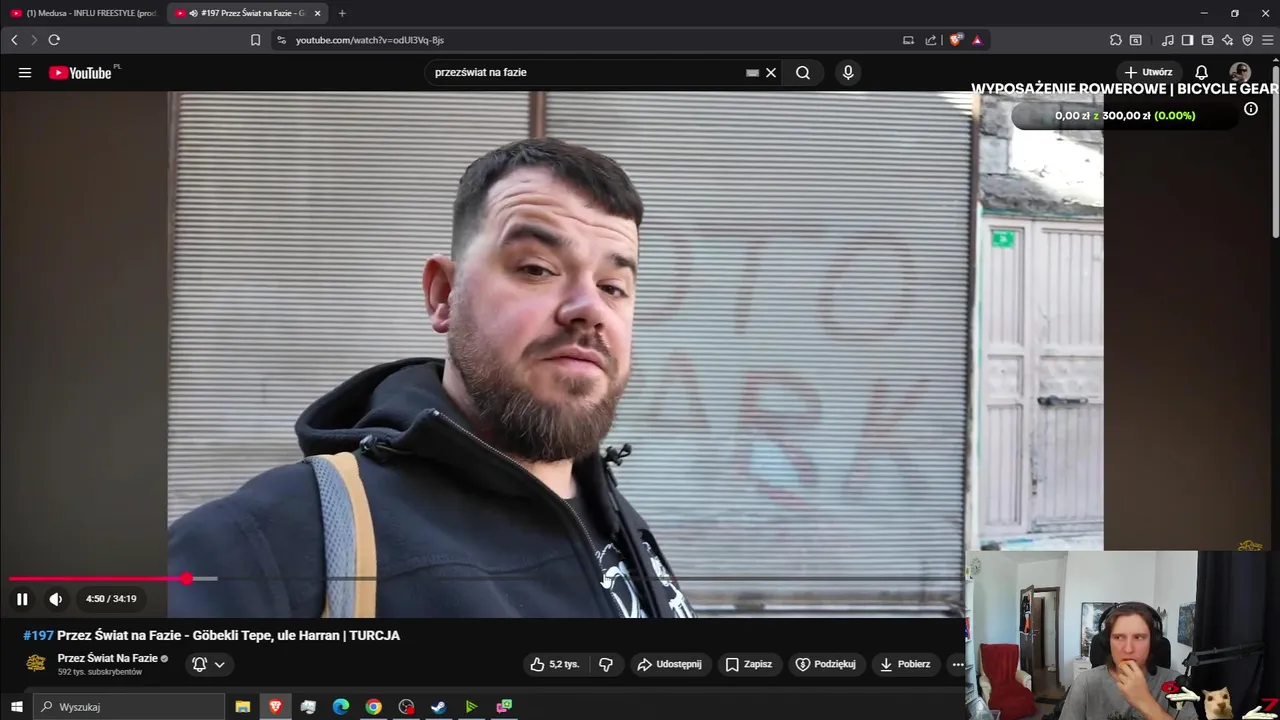Open the more actions three-dot menu

(x=957, y=664)
